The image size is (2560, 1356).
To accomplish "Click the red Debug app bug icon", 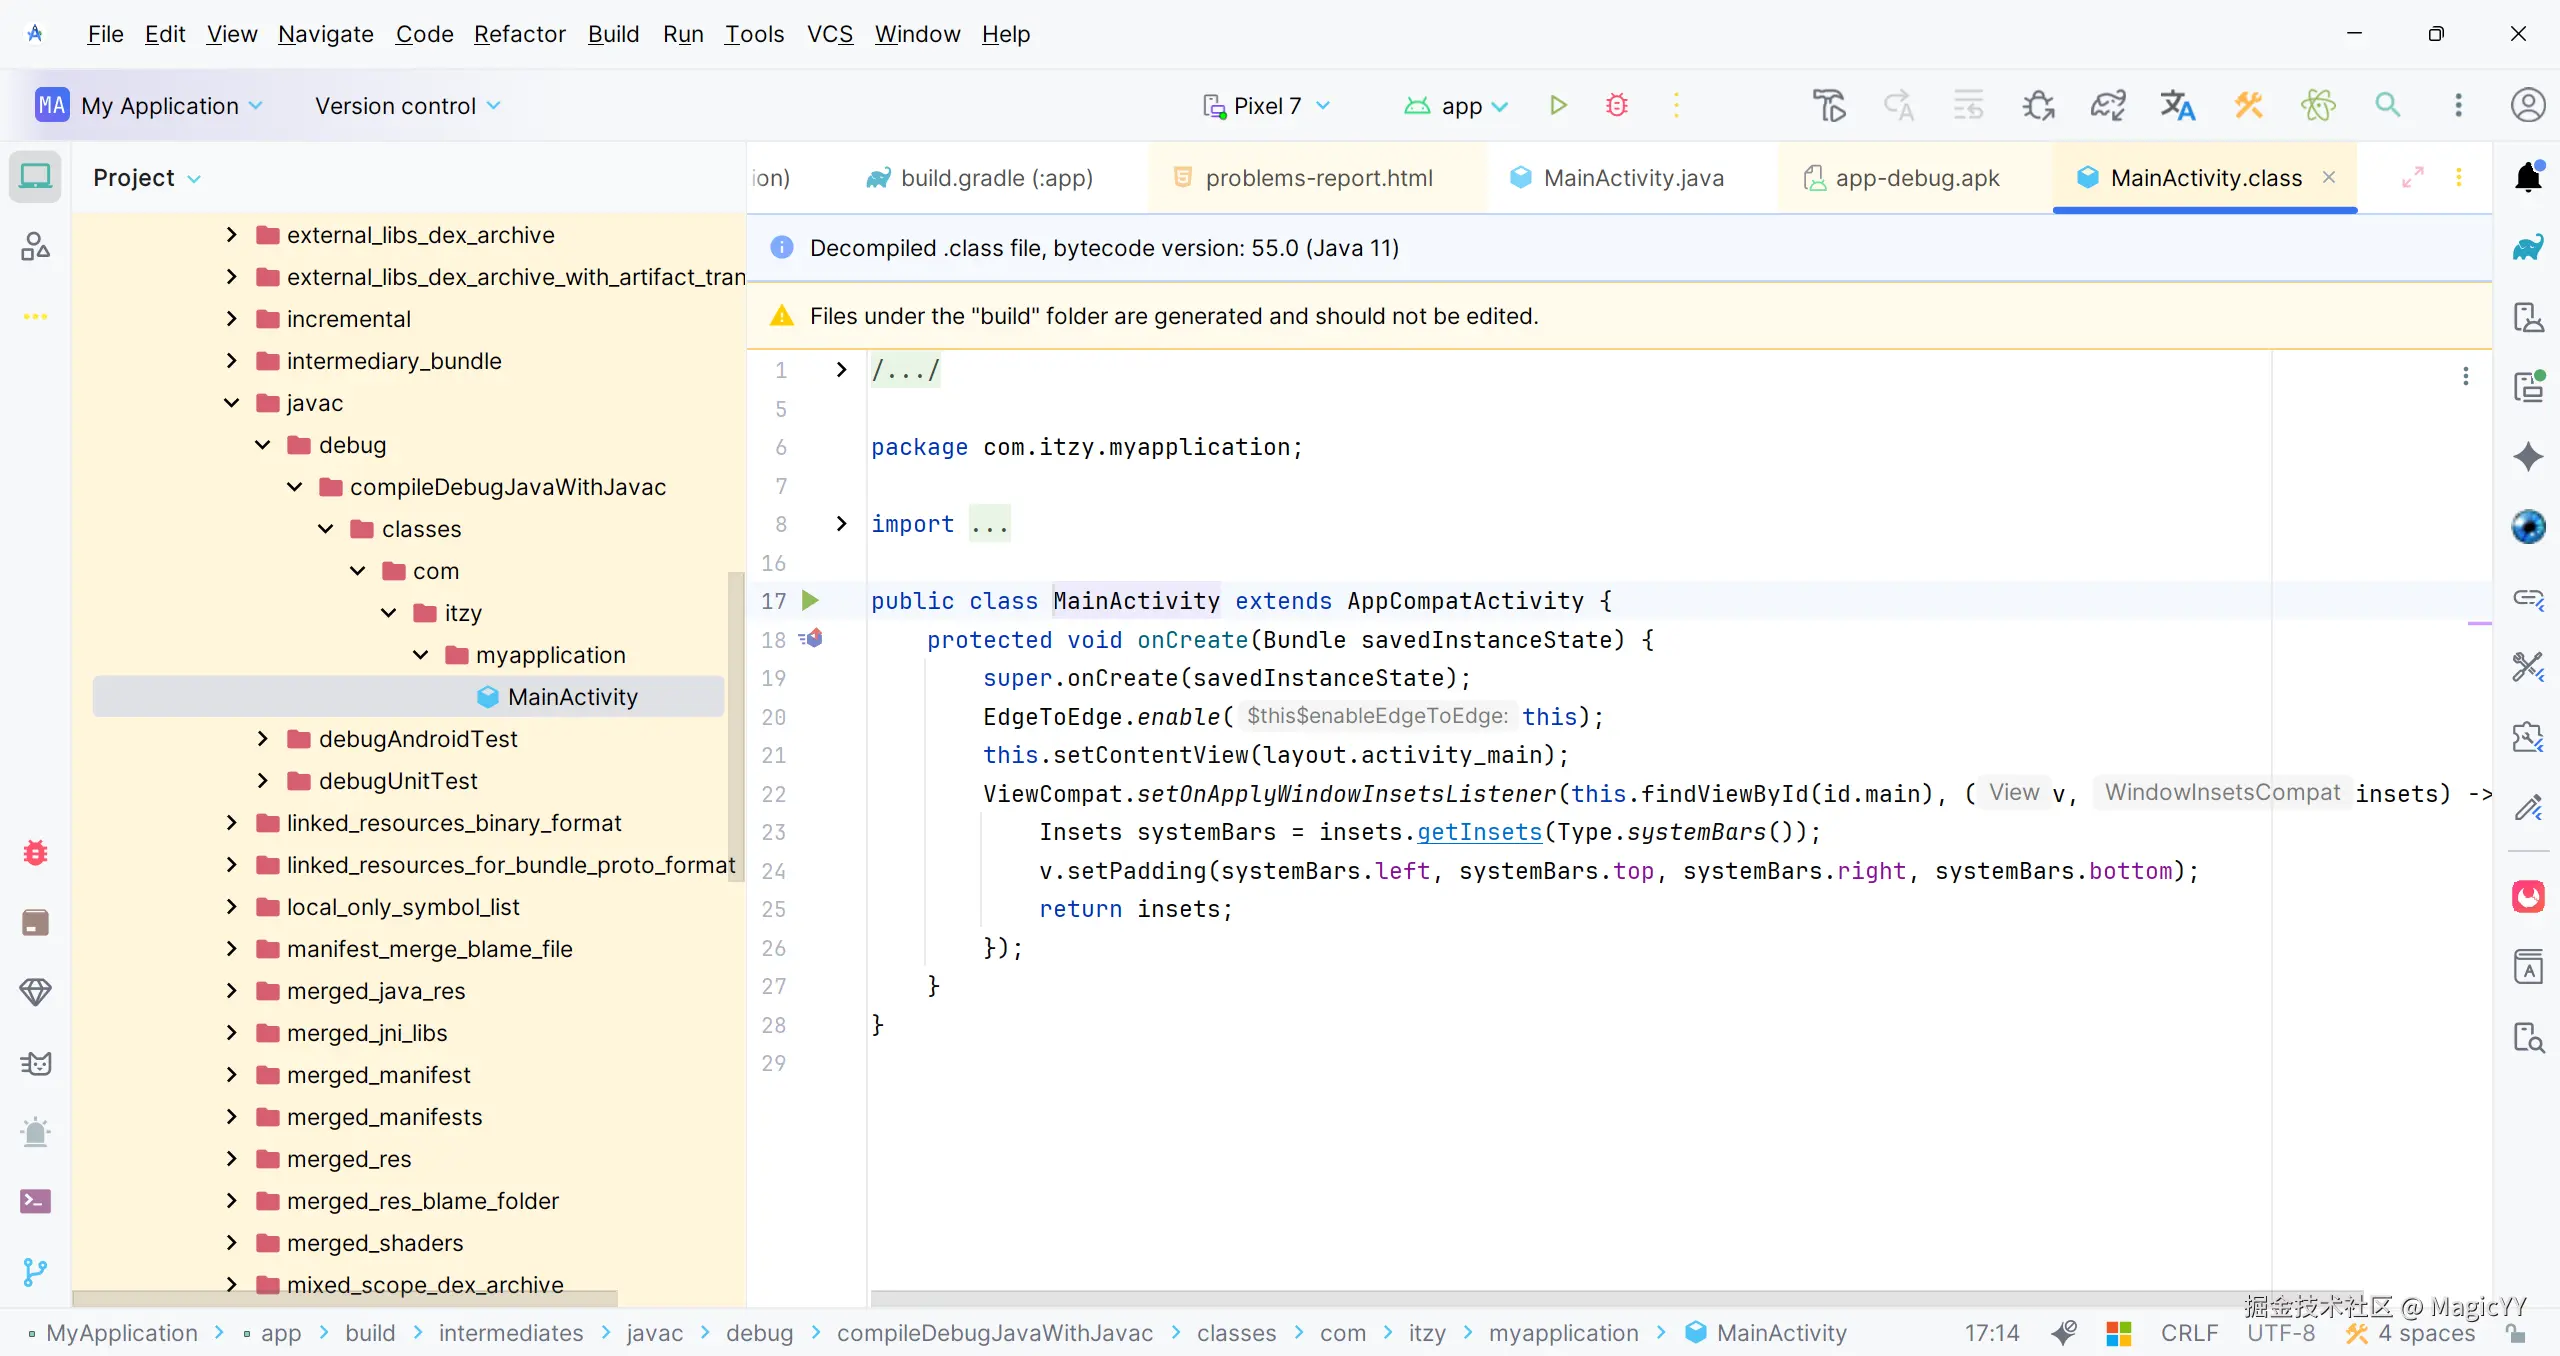I will click(x=1616, y=105).
